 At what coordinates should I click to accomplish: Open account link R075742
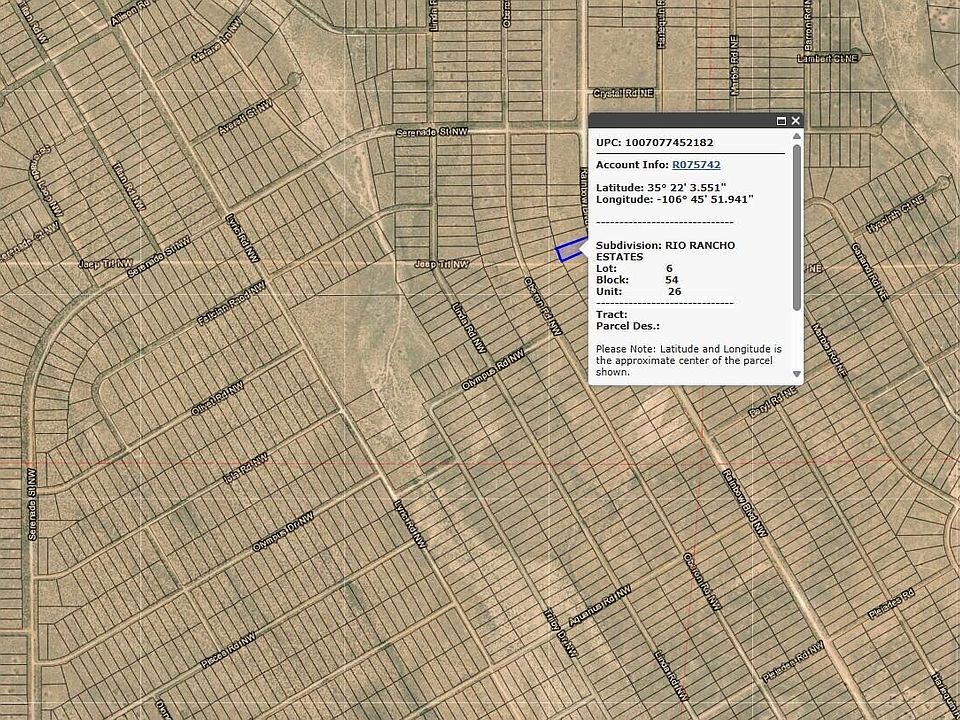point(696,165)
